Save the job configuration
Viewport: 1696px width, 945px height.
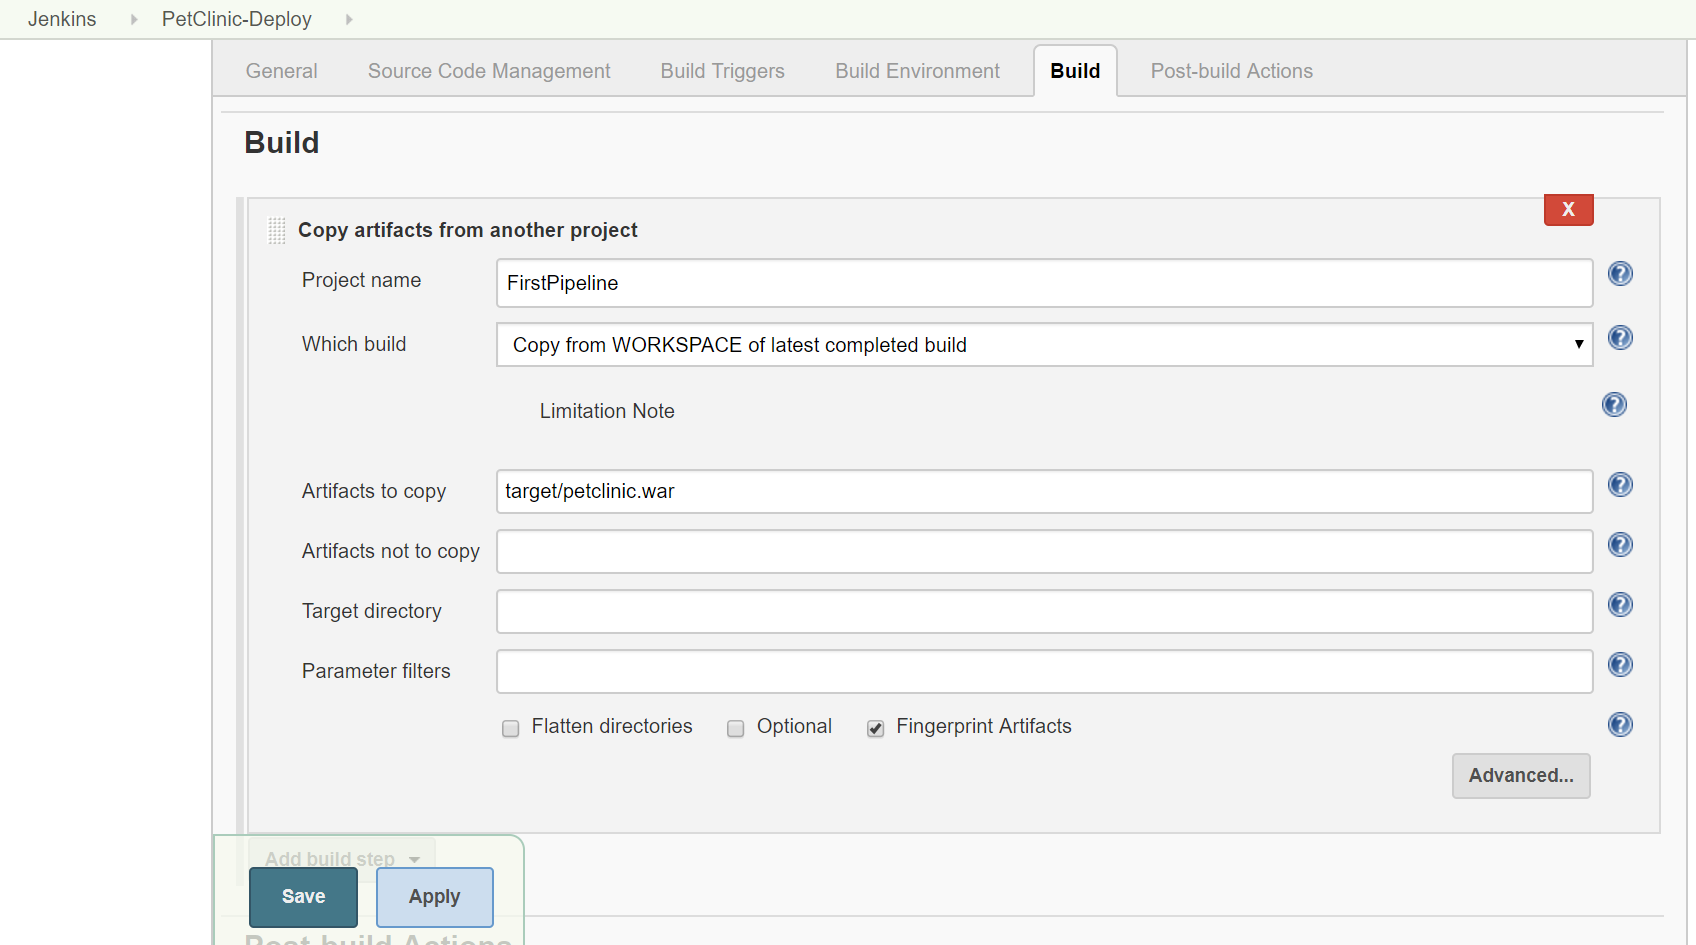[303, 897]
